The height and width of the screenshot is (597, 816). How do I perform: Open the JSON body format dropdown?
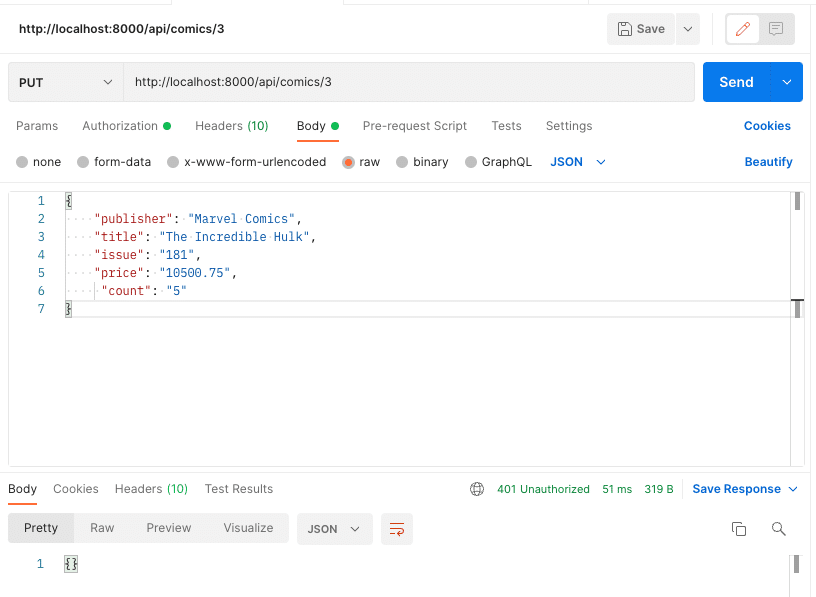click(x=578, y=162)
